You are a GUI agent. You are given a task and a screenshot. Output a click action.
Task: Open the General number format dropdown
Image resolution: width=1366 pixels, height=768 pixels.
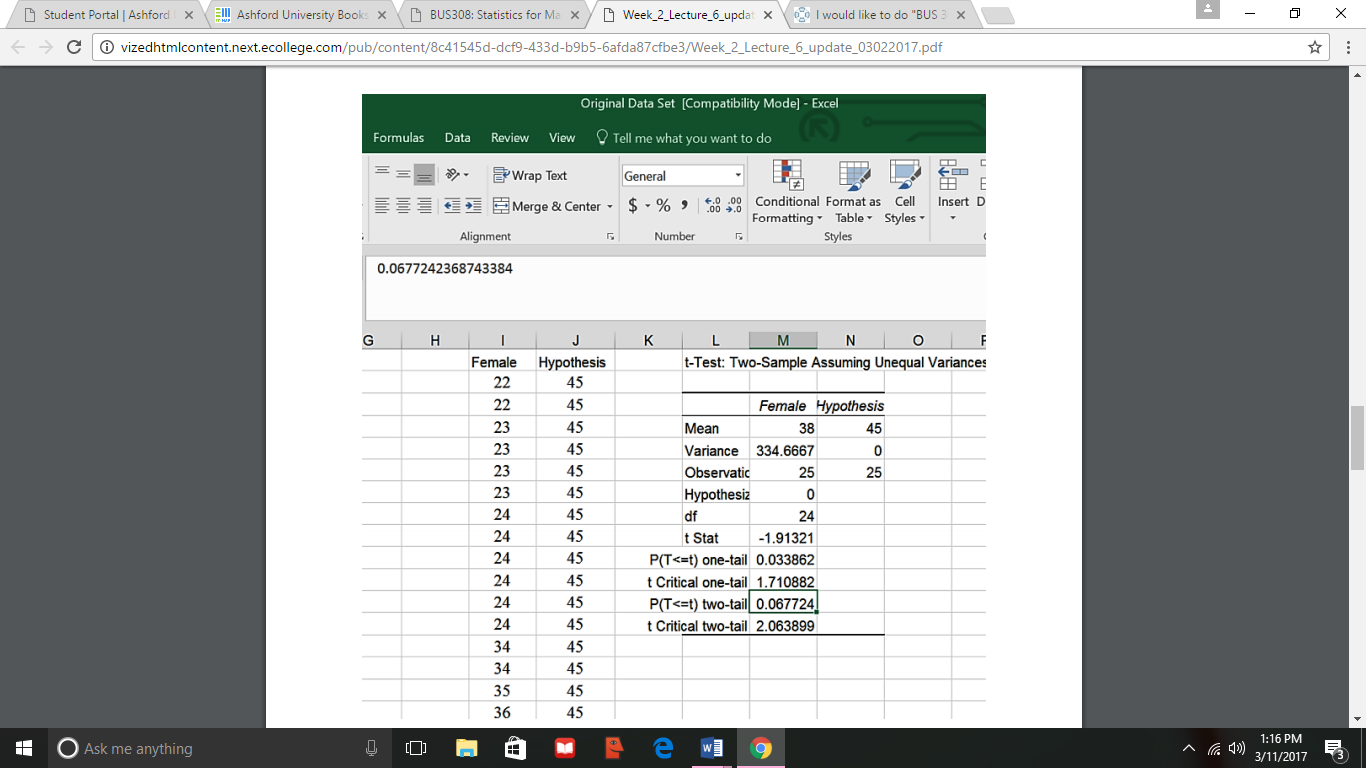click(736, 175)
